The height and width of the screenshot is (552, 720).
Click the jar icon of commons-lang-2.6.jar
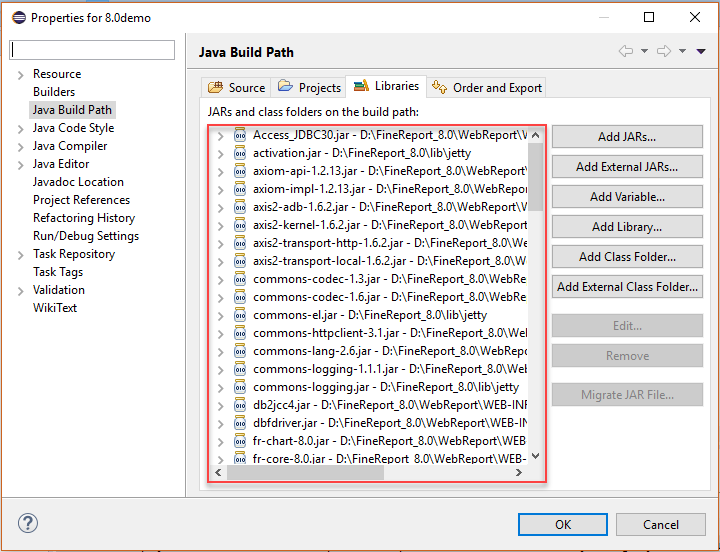pyautogui.click(x=240, y=351)
